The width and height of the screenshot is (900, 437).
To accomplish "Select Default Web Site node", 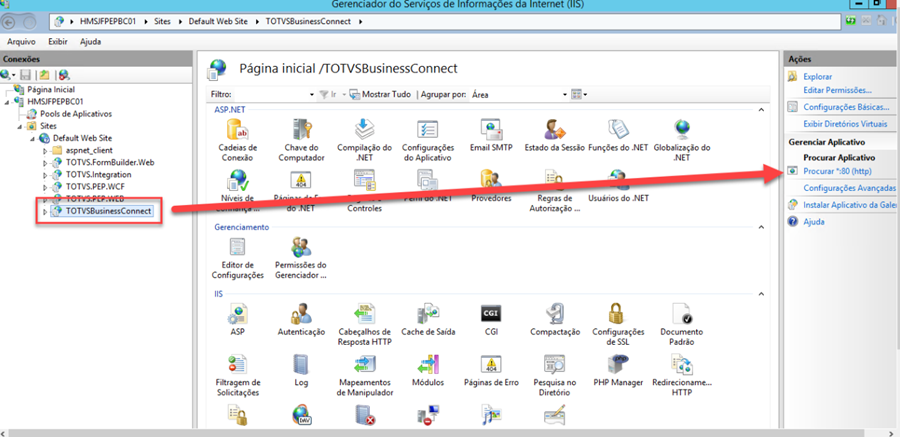I will [x=83, y=138].
